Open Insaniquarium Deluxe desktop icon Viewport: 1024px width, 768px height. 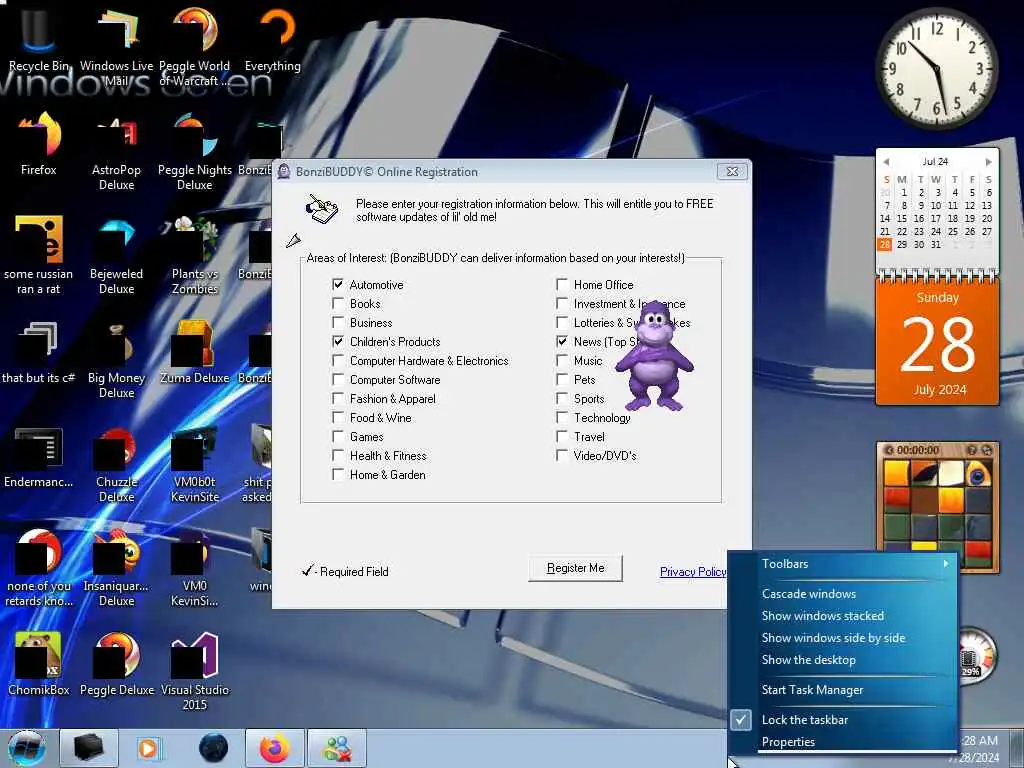(x=116, y=568)
